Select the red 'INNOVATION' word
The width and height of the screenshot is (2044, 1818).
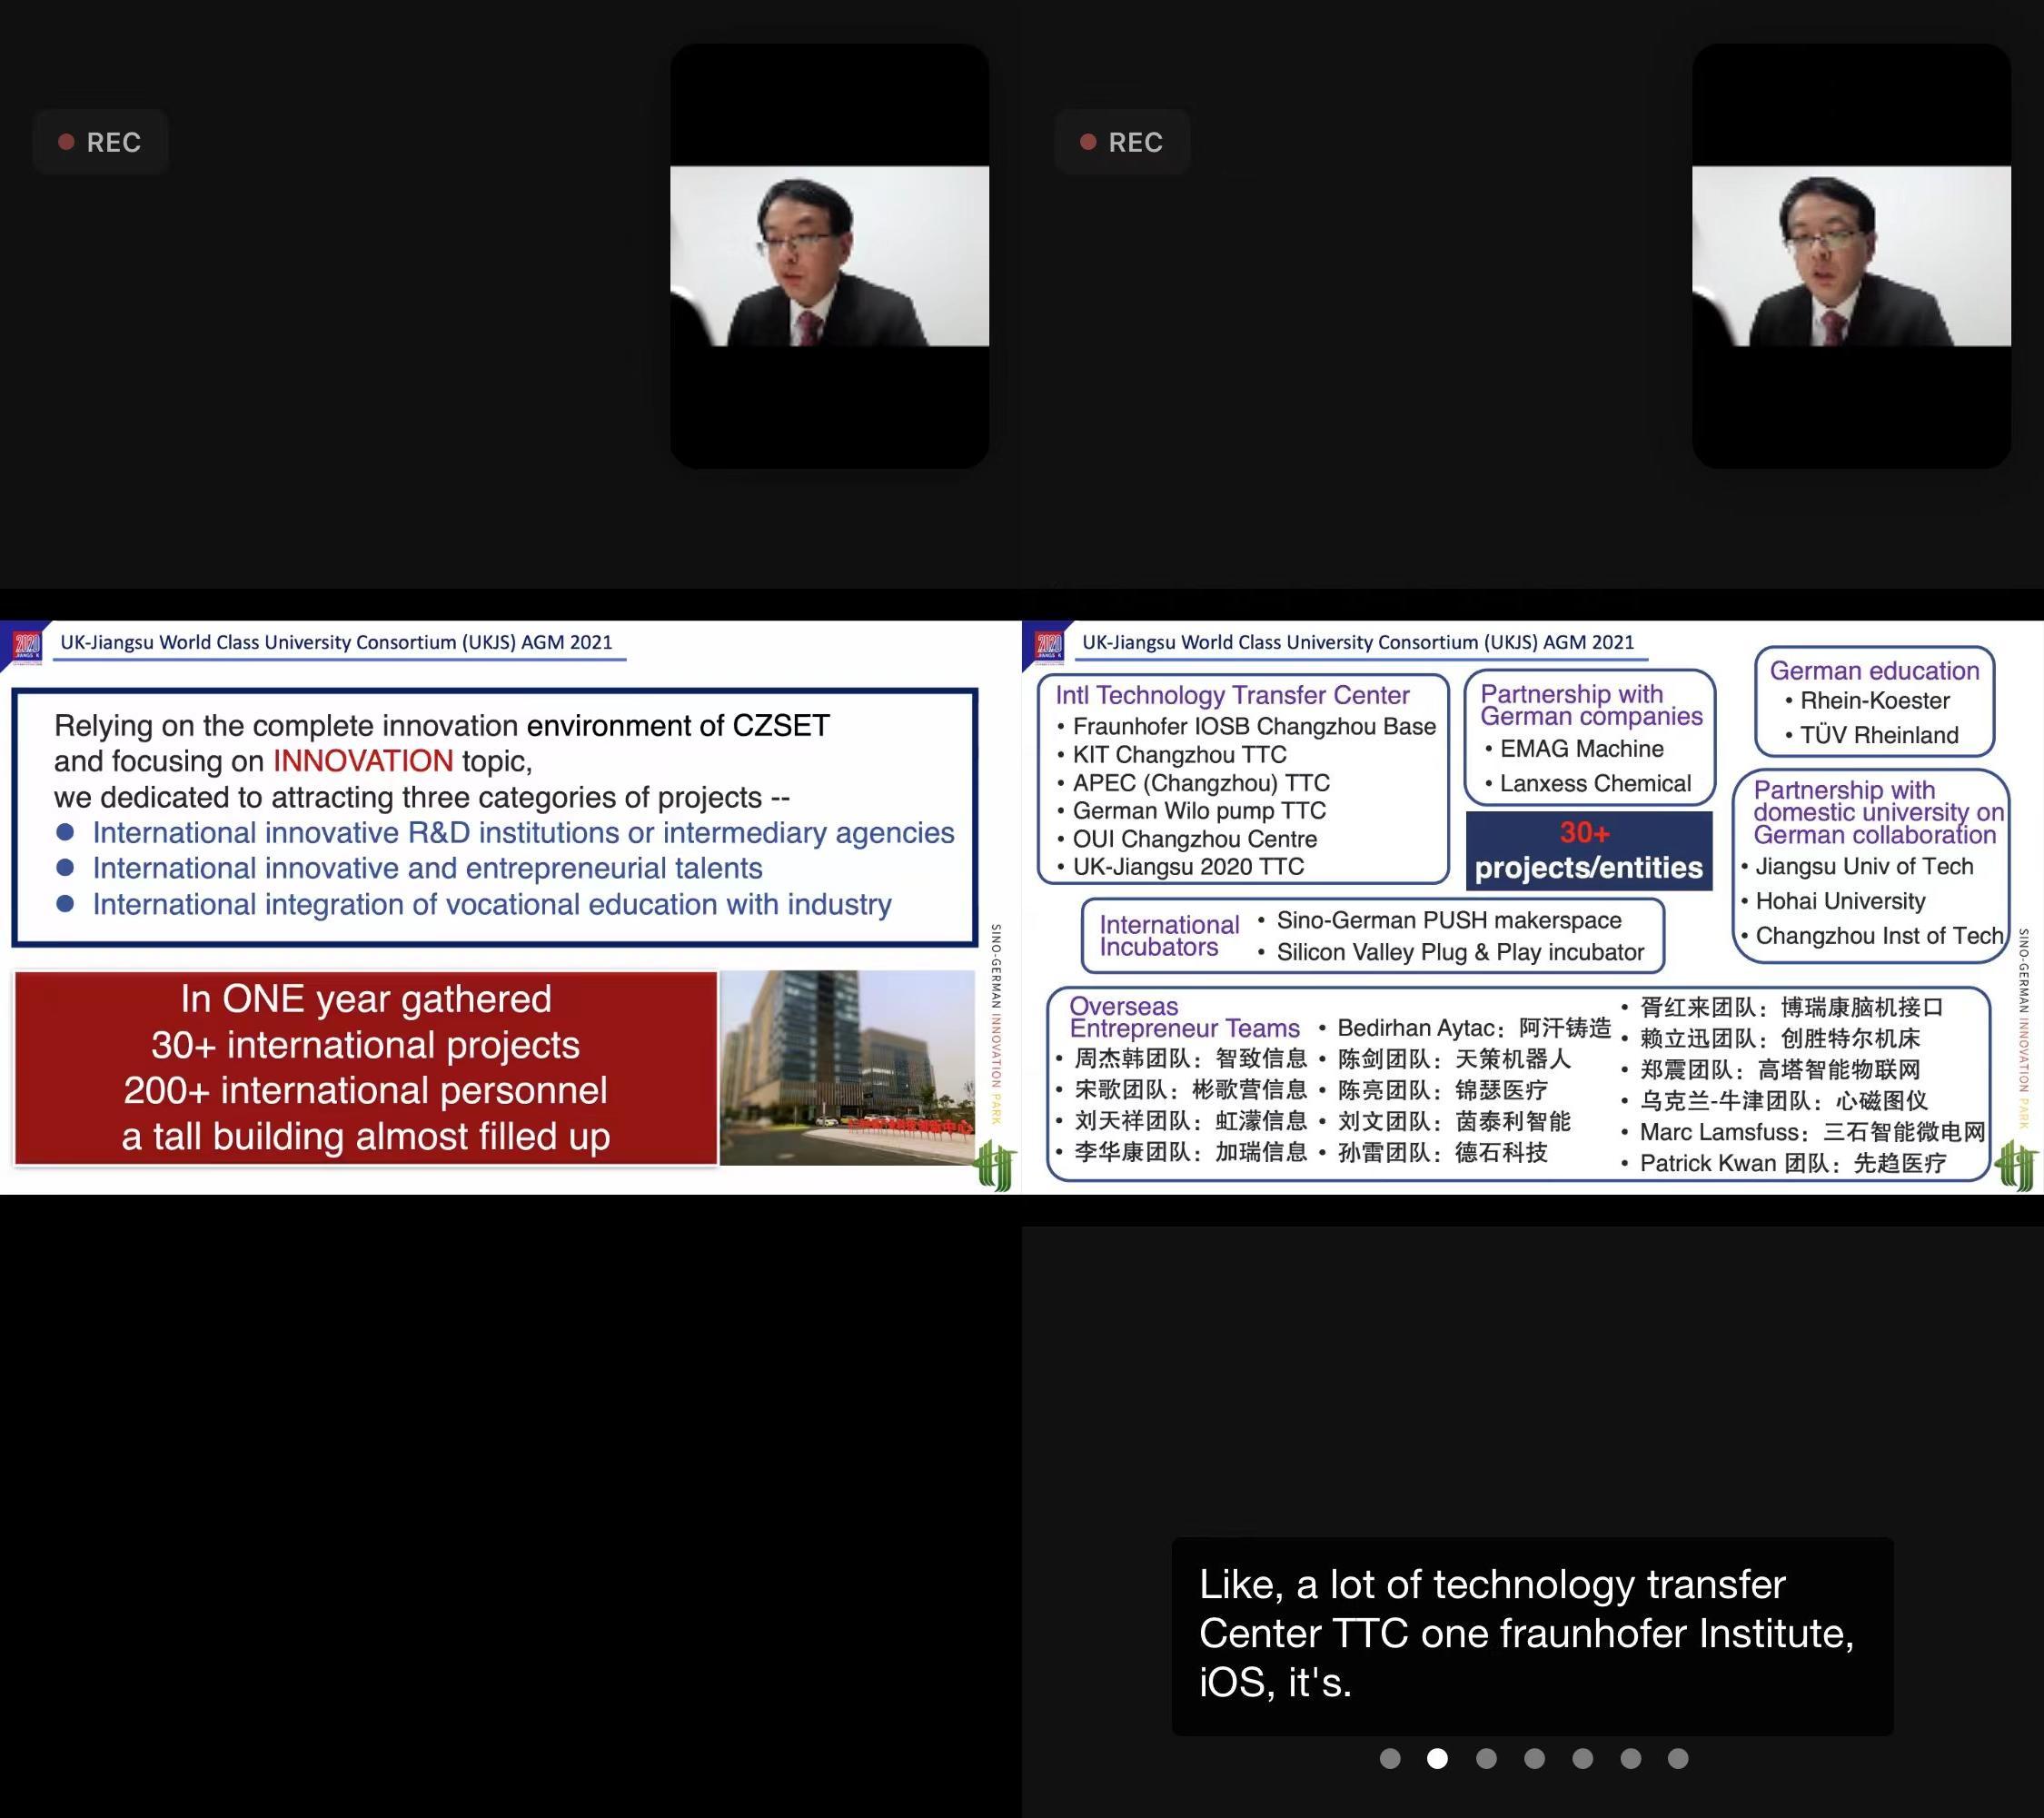[x=363, y=761]
